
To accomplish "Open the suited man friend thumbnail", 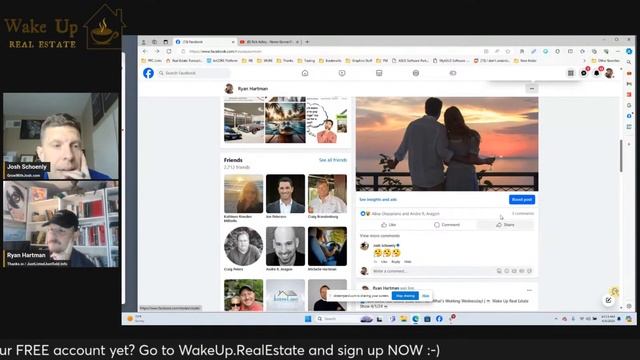I will (285, 193).
